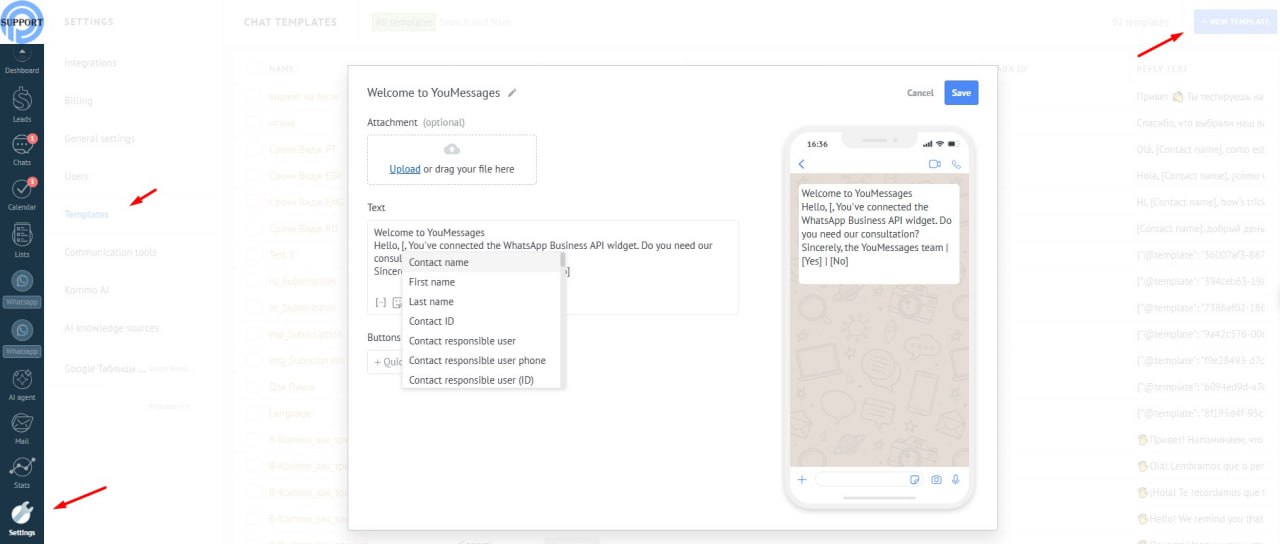Viewport: 1280px width, 544px height.
Task: Click the video call icon in phone preview
Action: (x=935, y=164)
